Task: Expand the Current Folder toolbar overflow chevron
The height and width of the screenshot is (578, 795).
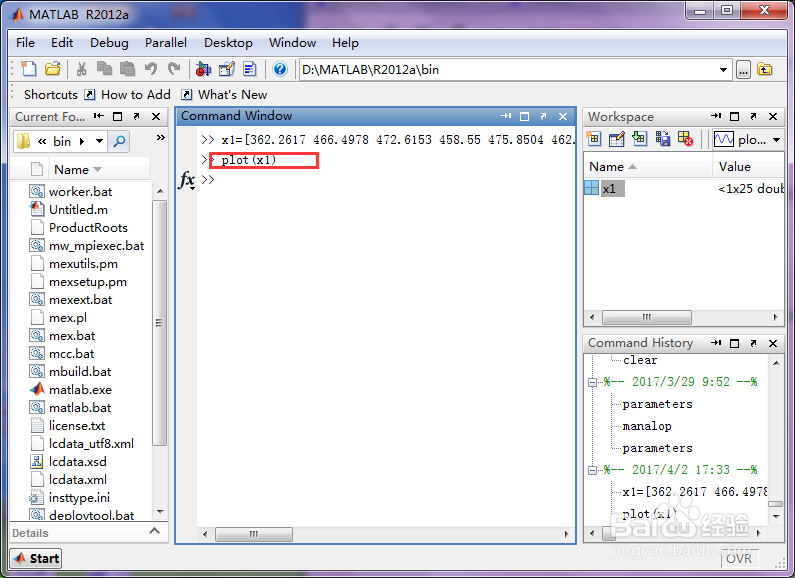Action: point(160,137)
